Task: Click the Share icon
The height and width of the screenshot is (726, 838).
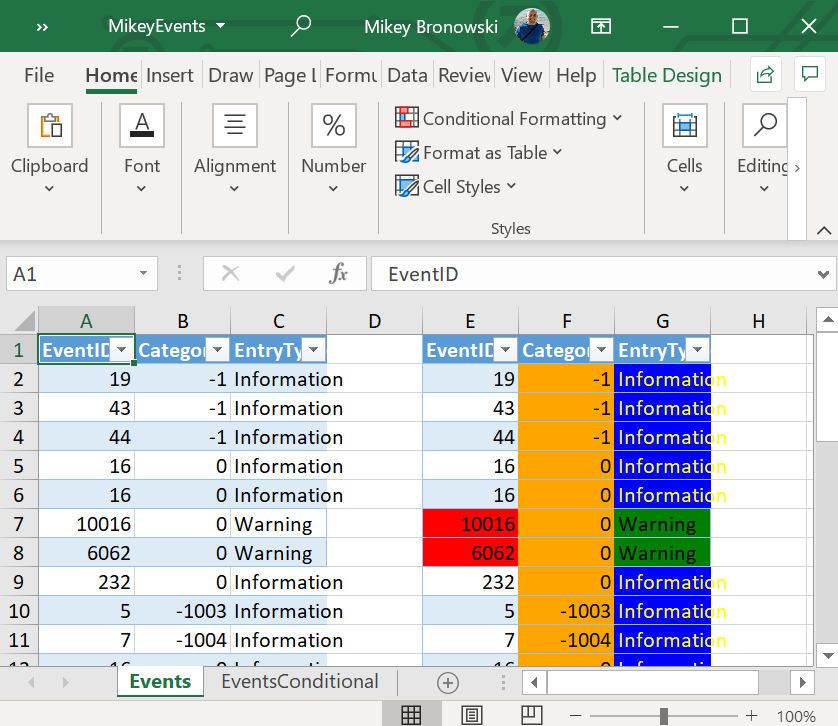Action: tap(764, 75)
